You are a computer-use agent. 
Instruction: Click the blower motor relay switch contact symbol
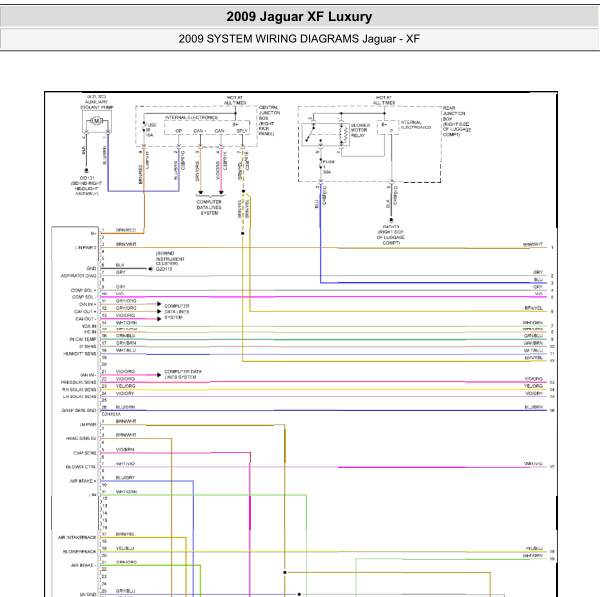(x=311, y=134)
